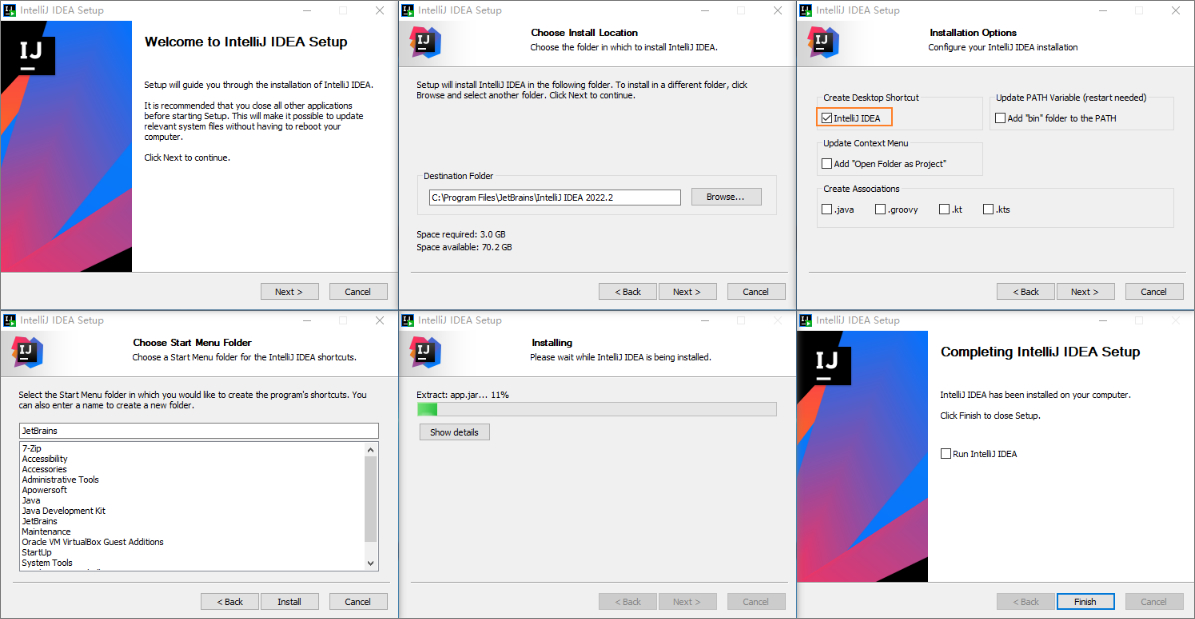
Task: Tick the .kt association checkbox
Action: pos(944,209)
